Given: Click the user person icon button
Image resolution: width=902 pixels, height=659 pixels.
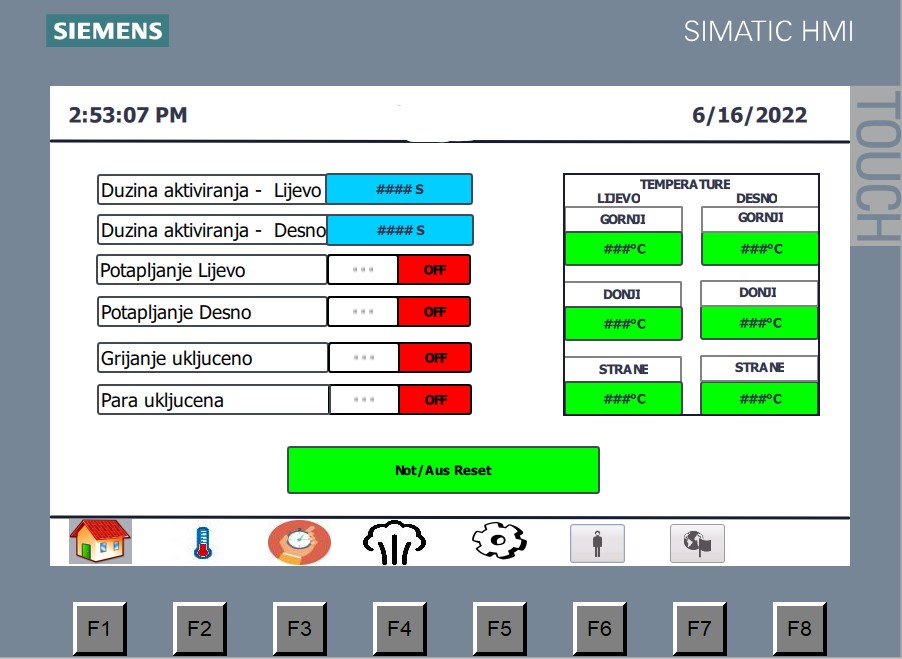Looking at the screenshot, I should pos(597,544).
